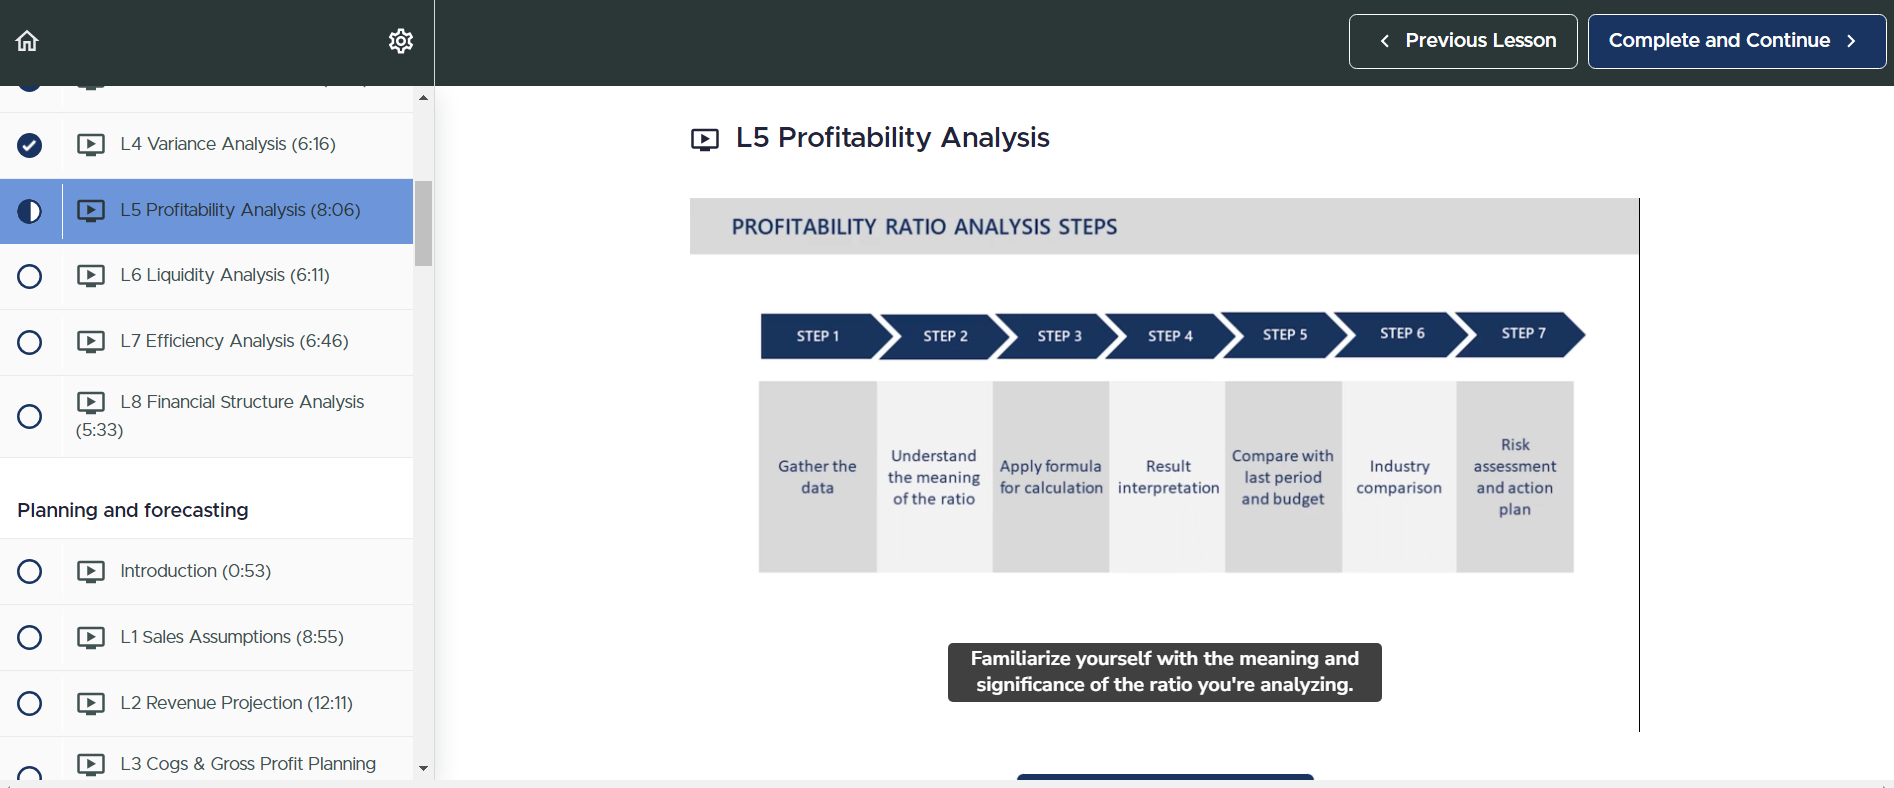Click the home icon in sidebar header

[27, 41]
